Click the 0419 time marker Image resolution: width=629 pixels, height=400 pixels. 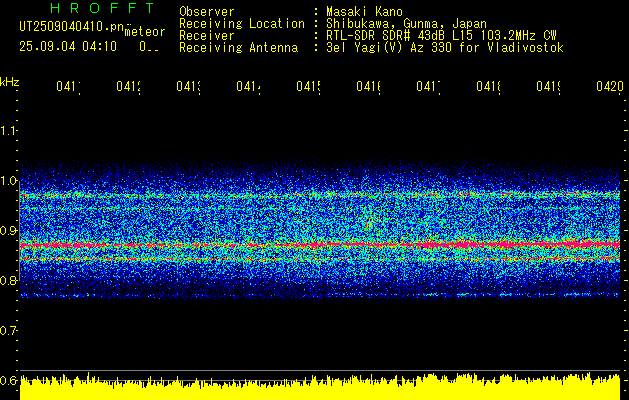pyautogui.click(x=548, y=86)
